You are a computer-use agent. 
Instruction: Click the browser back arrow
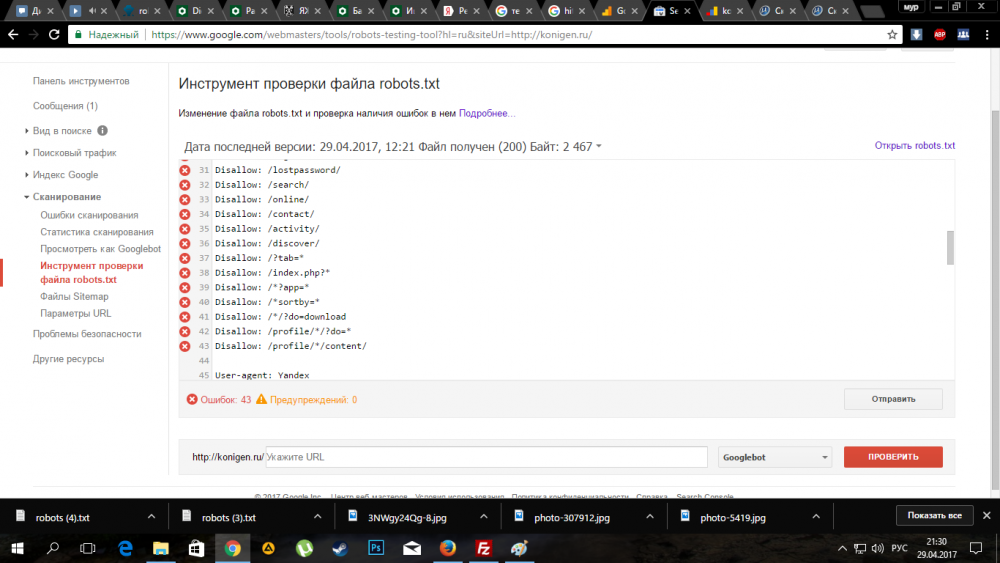click(x=13, y=34)
